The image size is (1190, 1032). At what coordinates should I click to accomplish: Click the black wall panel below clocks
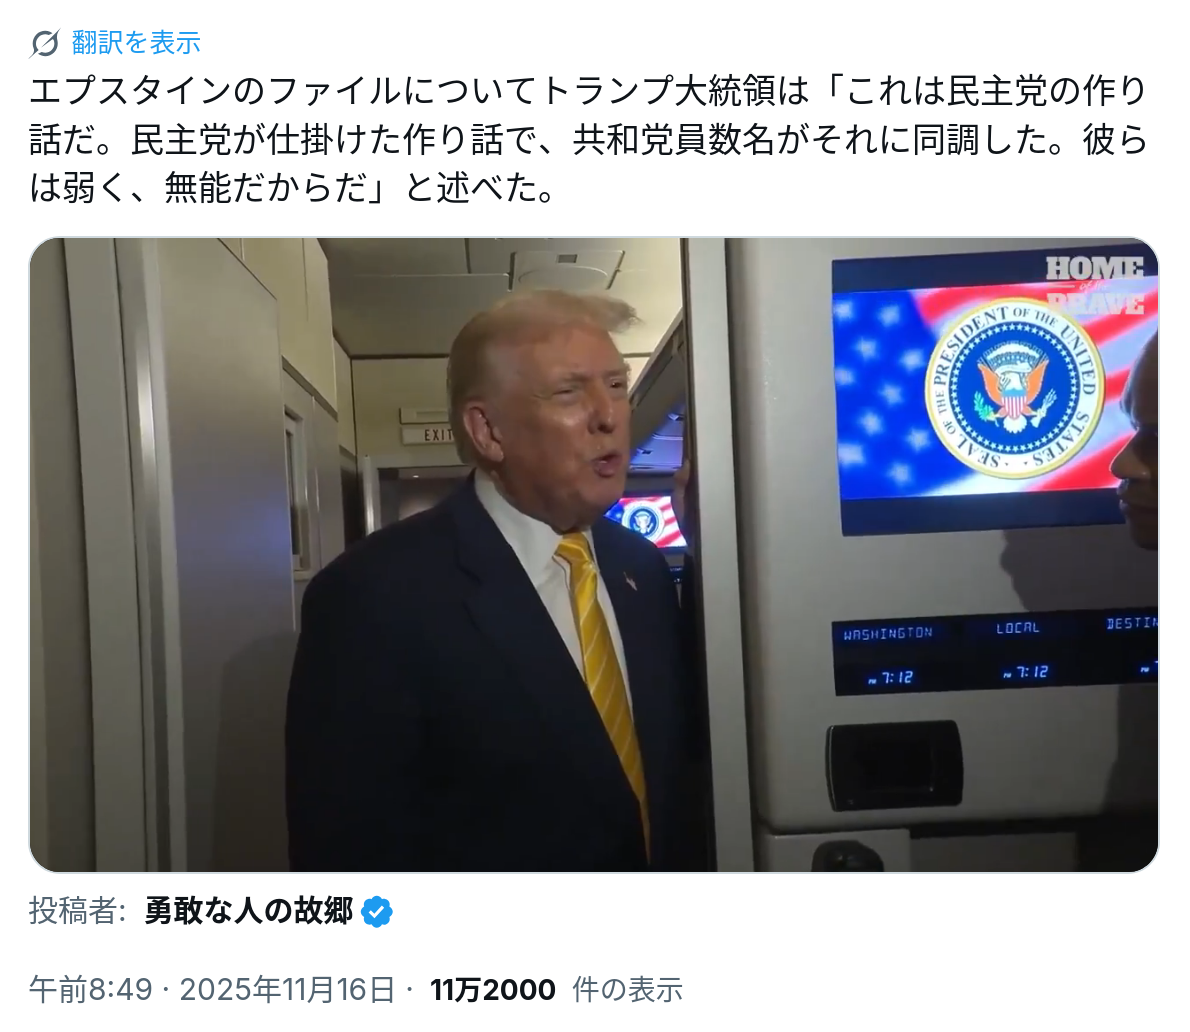[894, 766]
